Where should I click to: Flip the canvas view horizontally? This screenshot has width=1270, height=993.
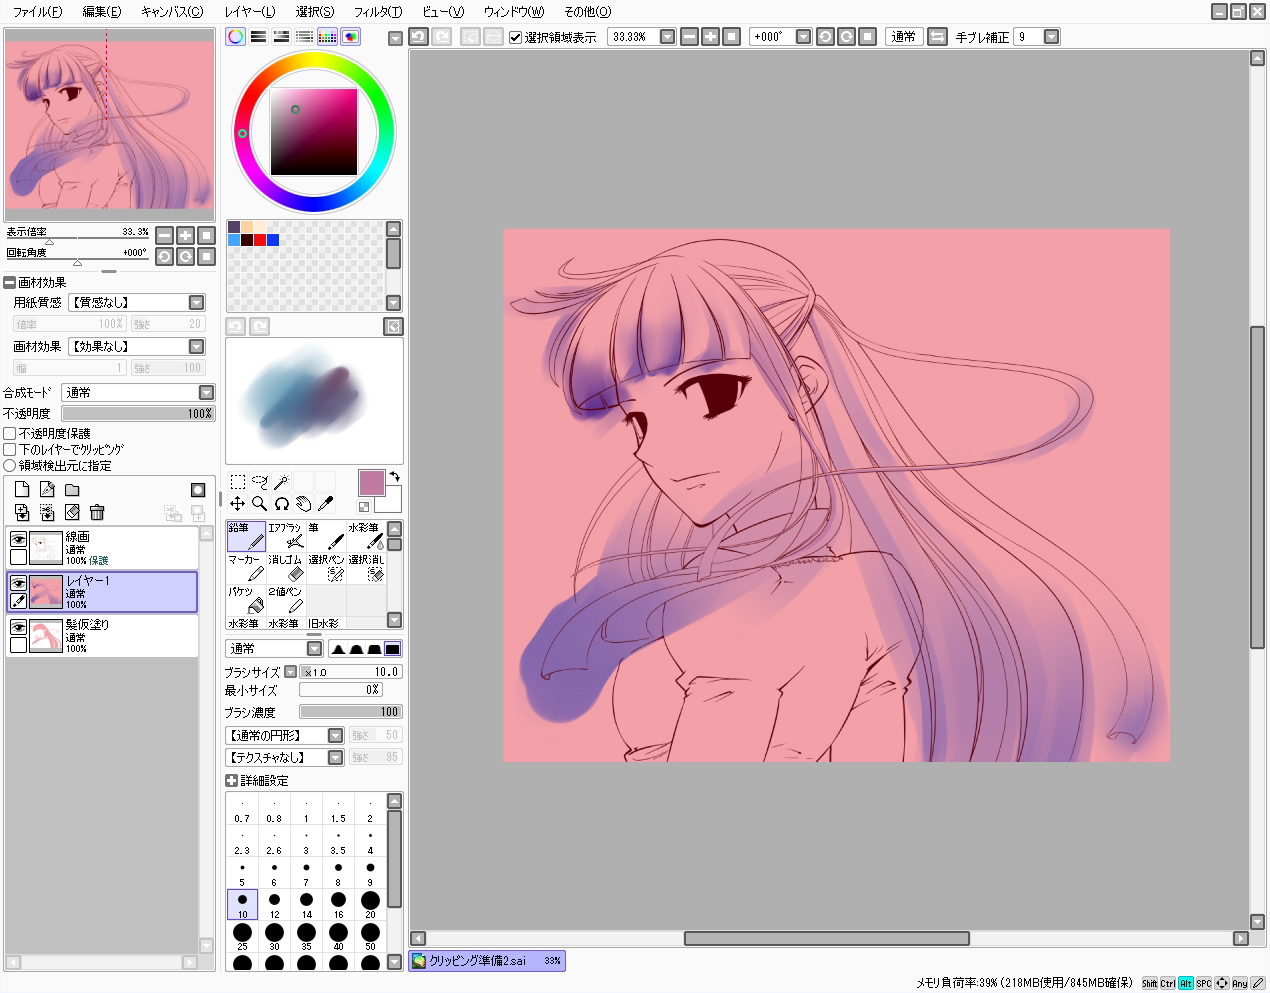click(x=937, y=36)
